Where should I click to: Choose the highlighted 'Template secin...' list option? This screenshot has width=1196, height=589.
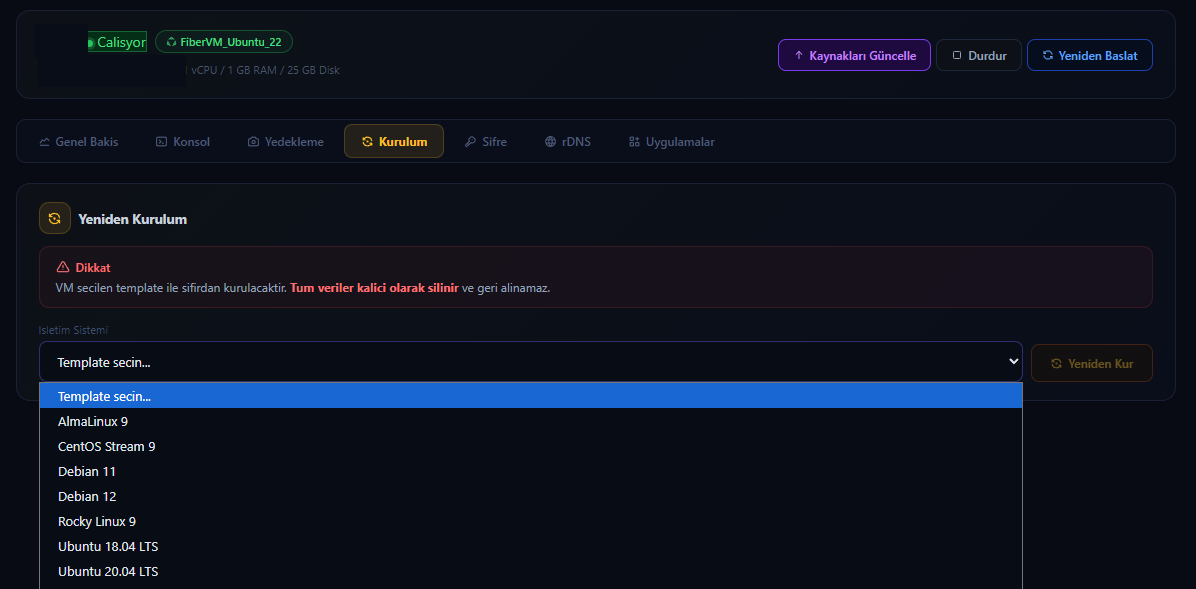pyautogui.click(x=531, y=396)
